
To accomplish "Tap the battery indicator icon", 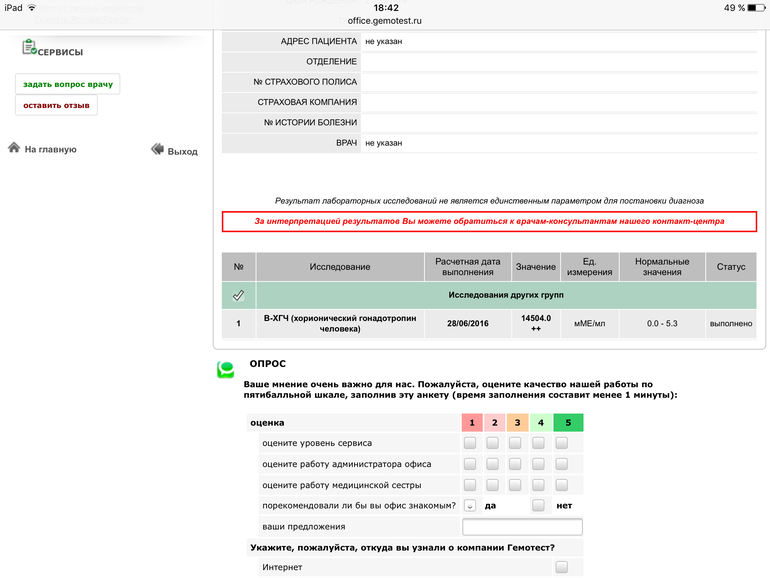I will tap(755, 8).
